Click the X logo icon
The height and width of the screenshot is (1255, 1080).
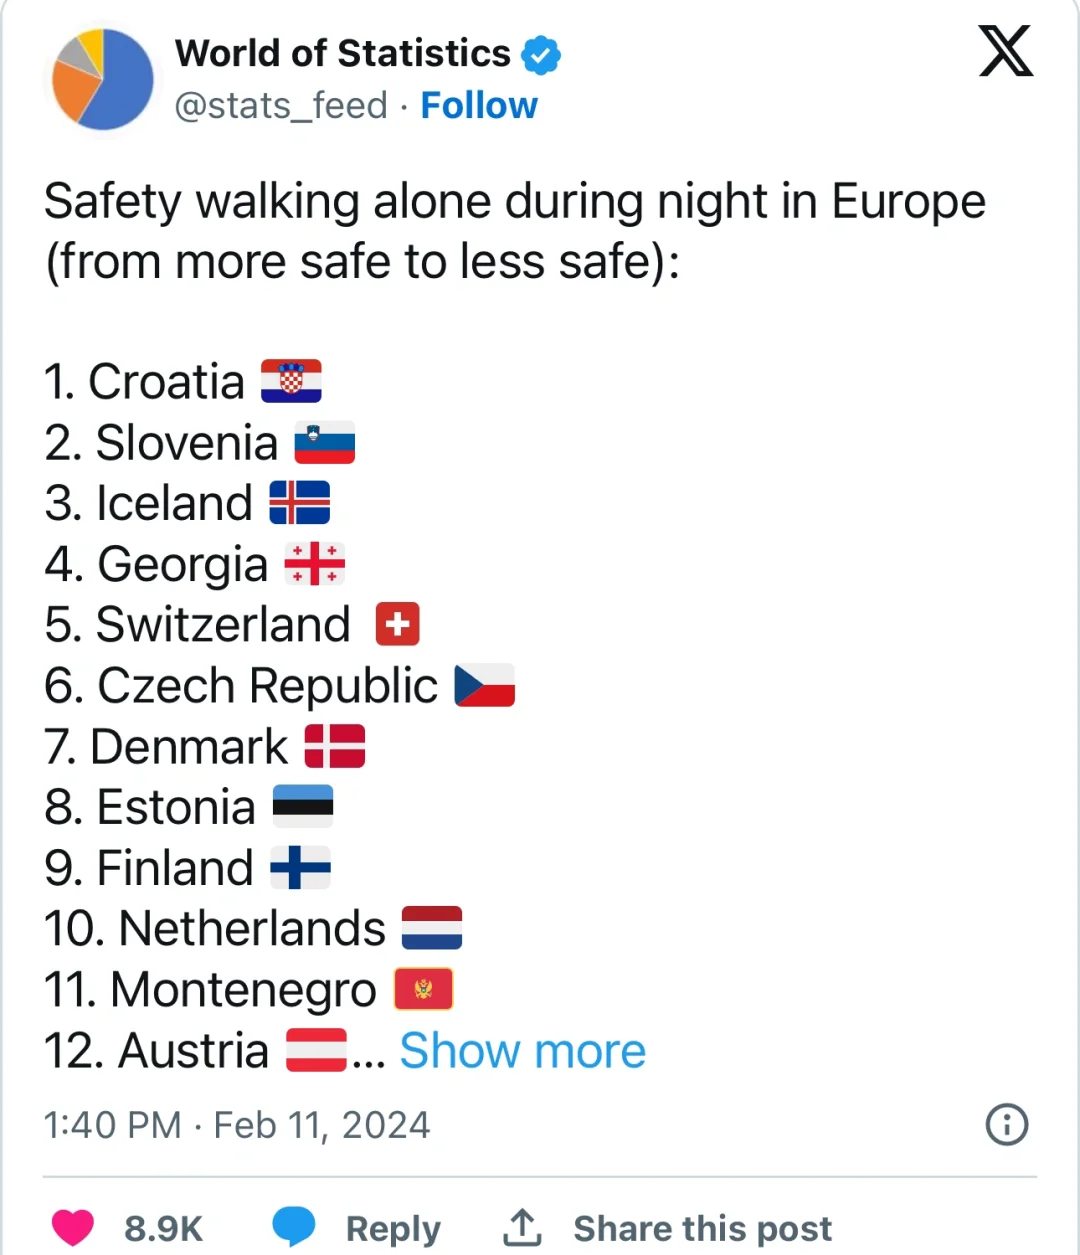click(x=1005, y=52)
